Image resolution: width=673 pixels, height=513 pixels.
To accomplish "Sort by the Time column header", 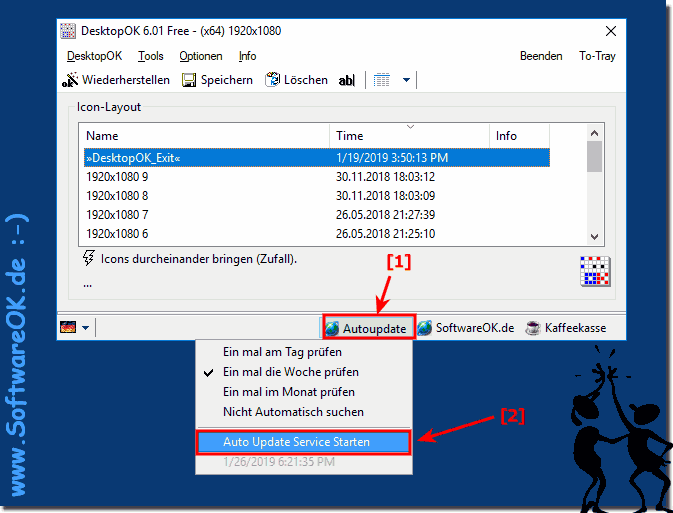I will point(409,136).
